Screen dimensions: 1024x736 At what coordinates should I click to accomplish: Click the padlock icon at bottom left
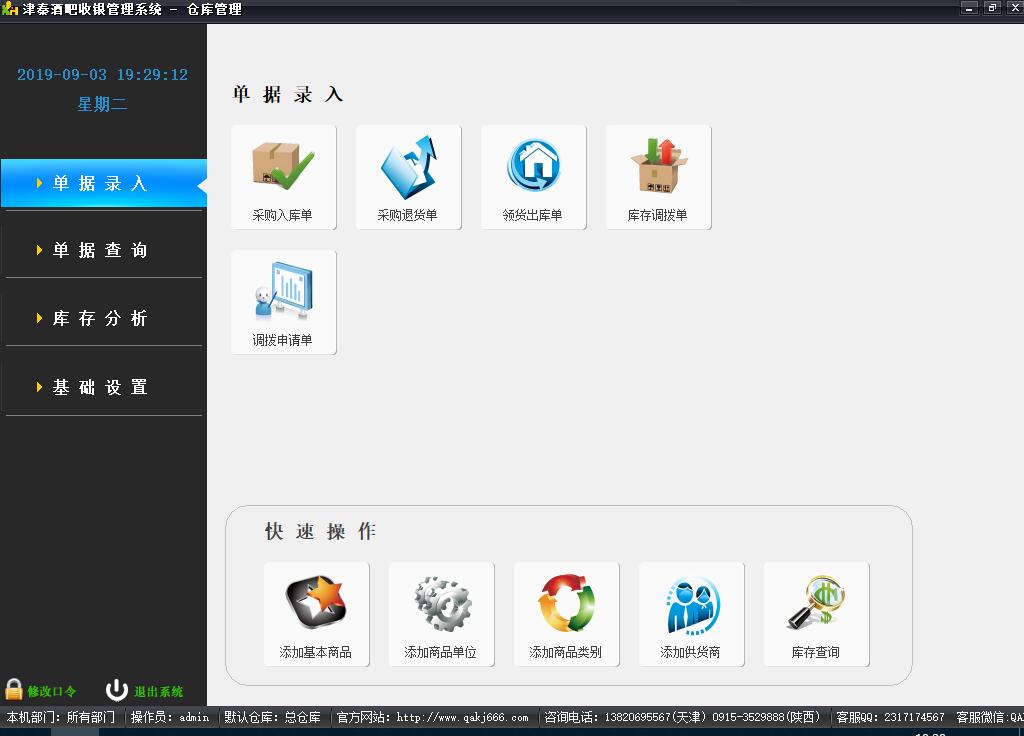click(x=14, y=690)
